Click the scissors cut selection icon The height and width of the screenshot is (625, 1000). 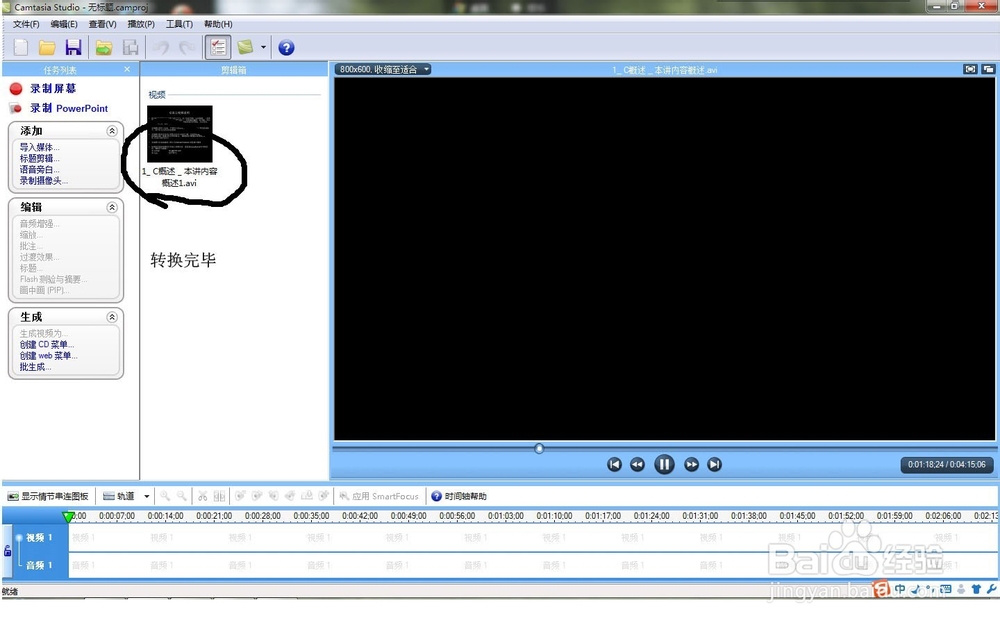pos(203,496)
